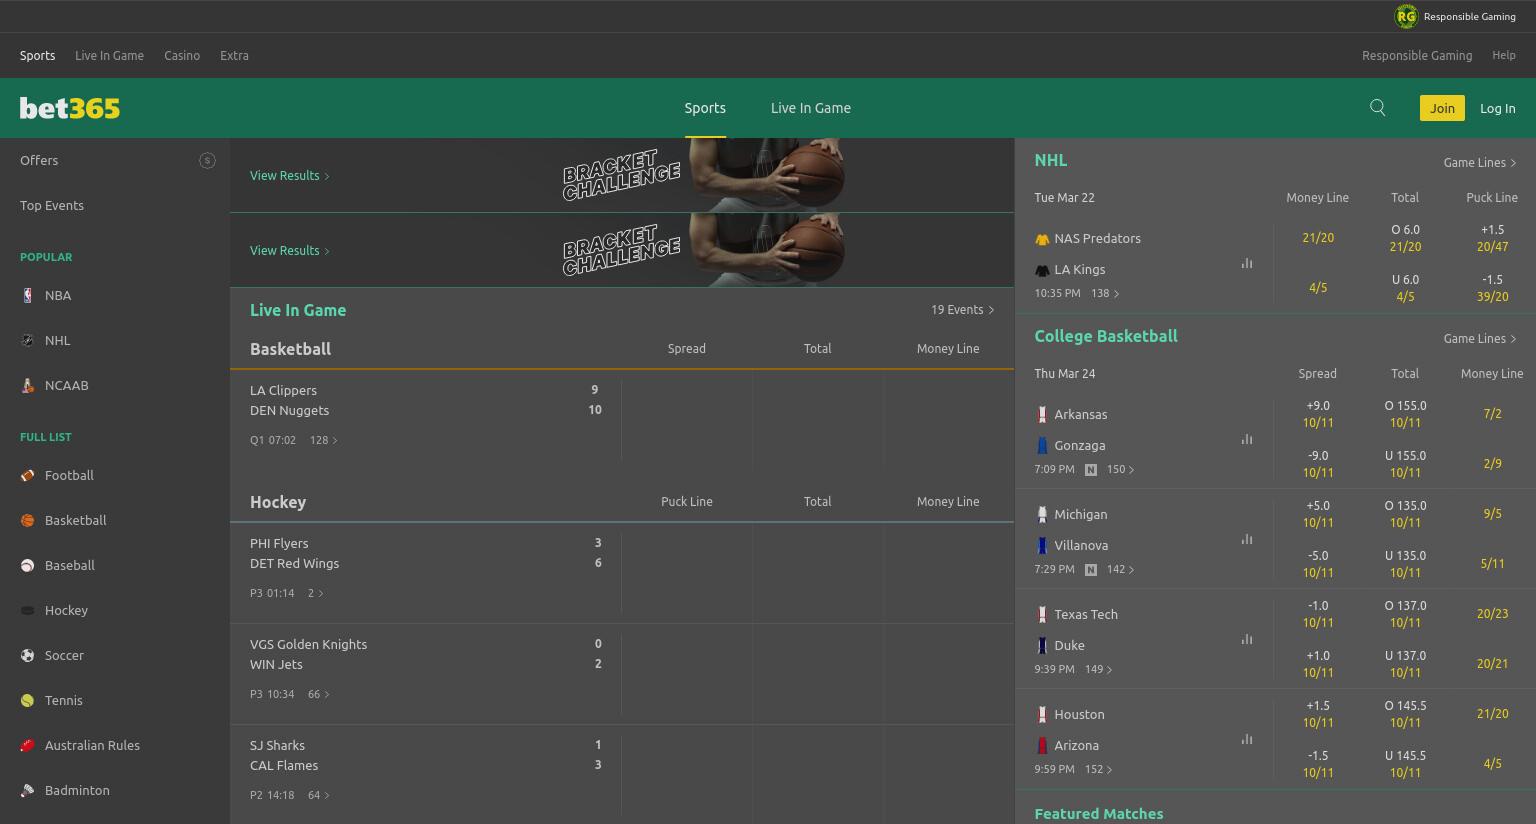Expand 66 markets for Golden Knights vs Jets
The width and height of the screenshot is (1536, 824).
pos(319,694)
